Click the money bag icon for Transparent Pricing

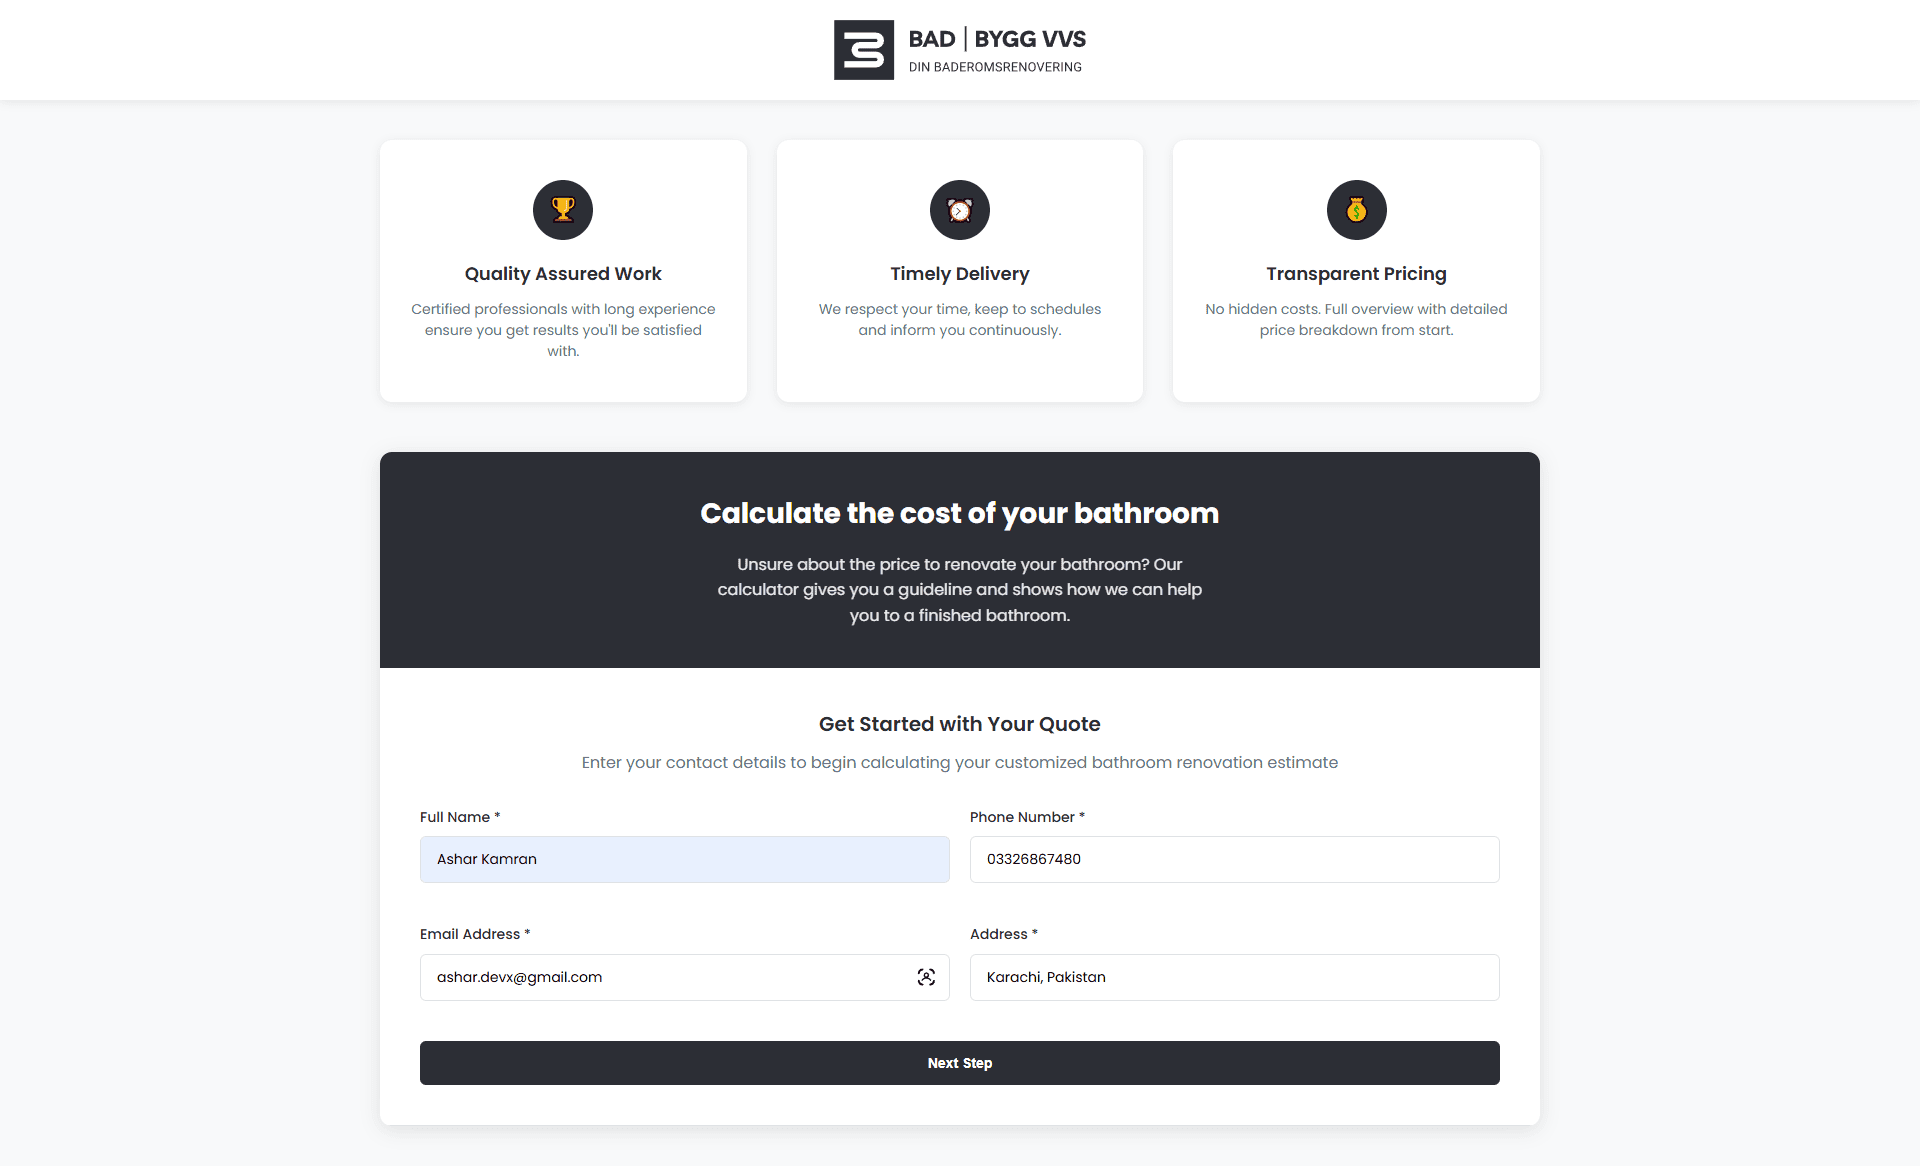point(1357,210)
